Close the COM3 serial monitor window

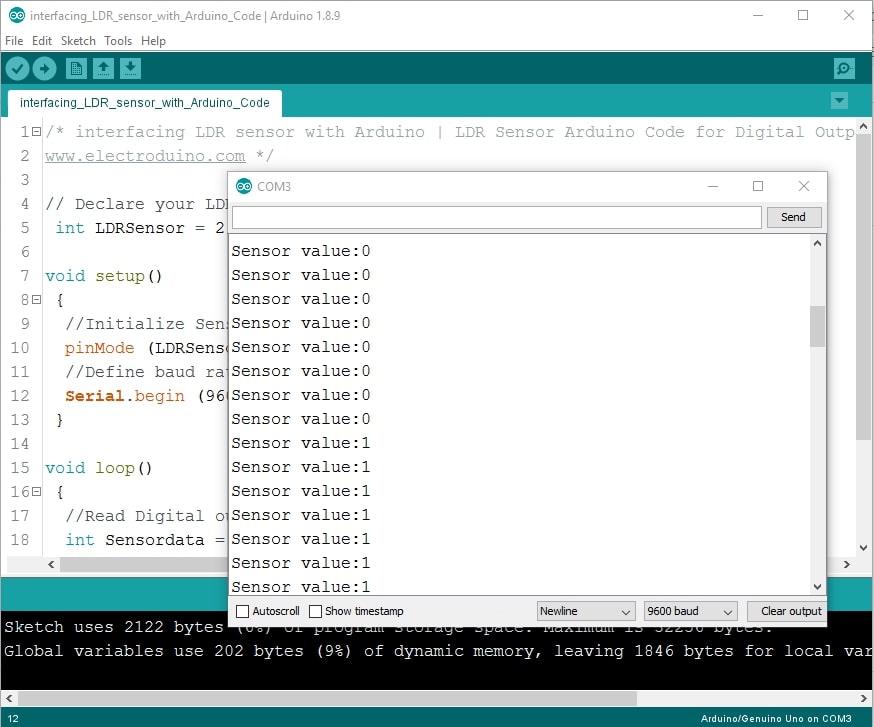pyautogui.click(x=804, y=186)
